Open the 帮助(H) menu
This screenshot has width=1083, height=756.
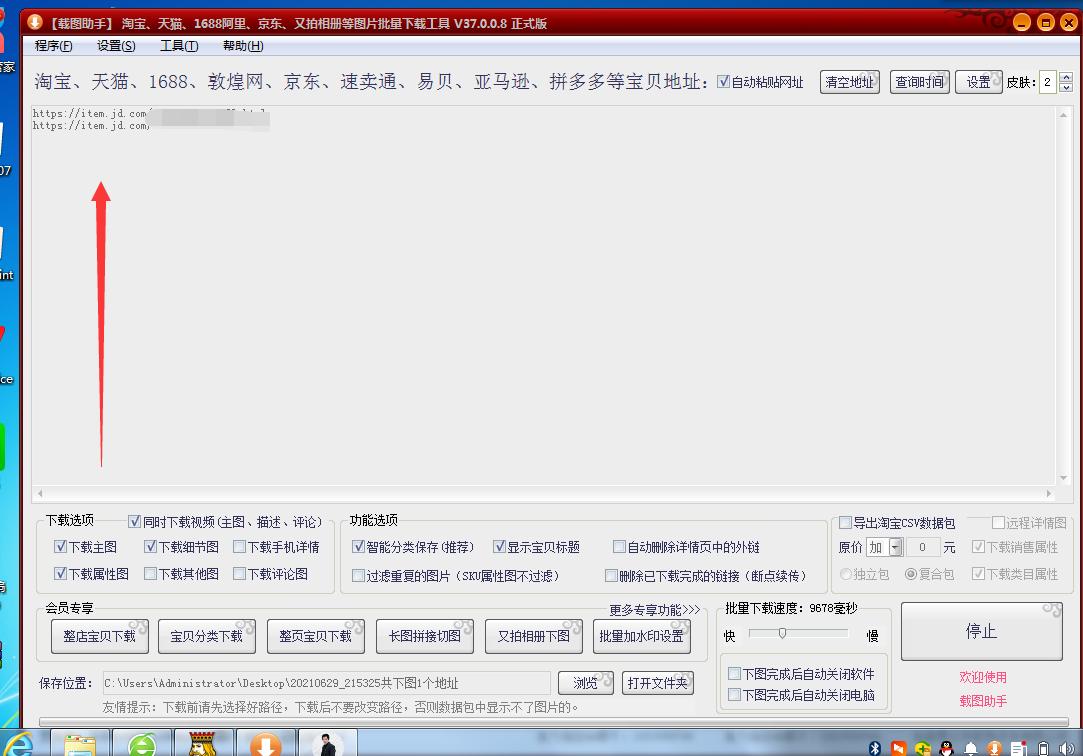tap(240, 45)
